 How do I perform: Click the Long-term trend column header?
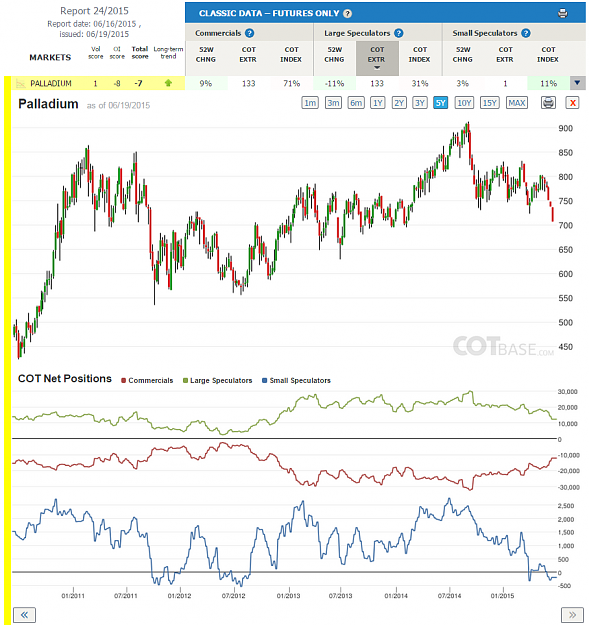pyautogui.click(x=168, y=53)
